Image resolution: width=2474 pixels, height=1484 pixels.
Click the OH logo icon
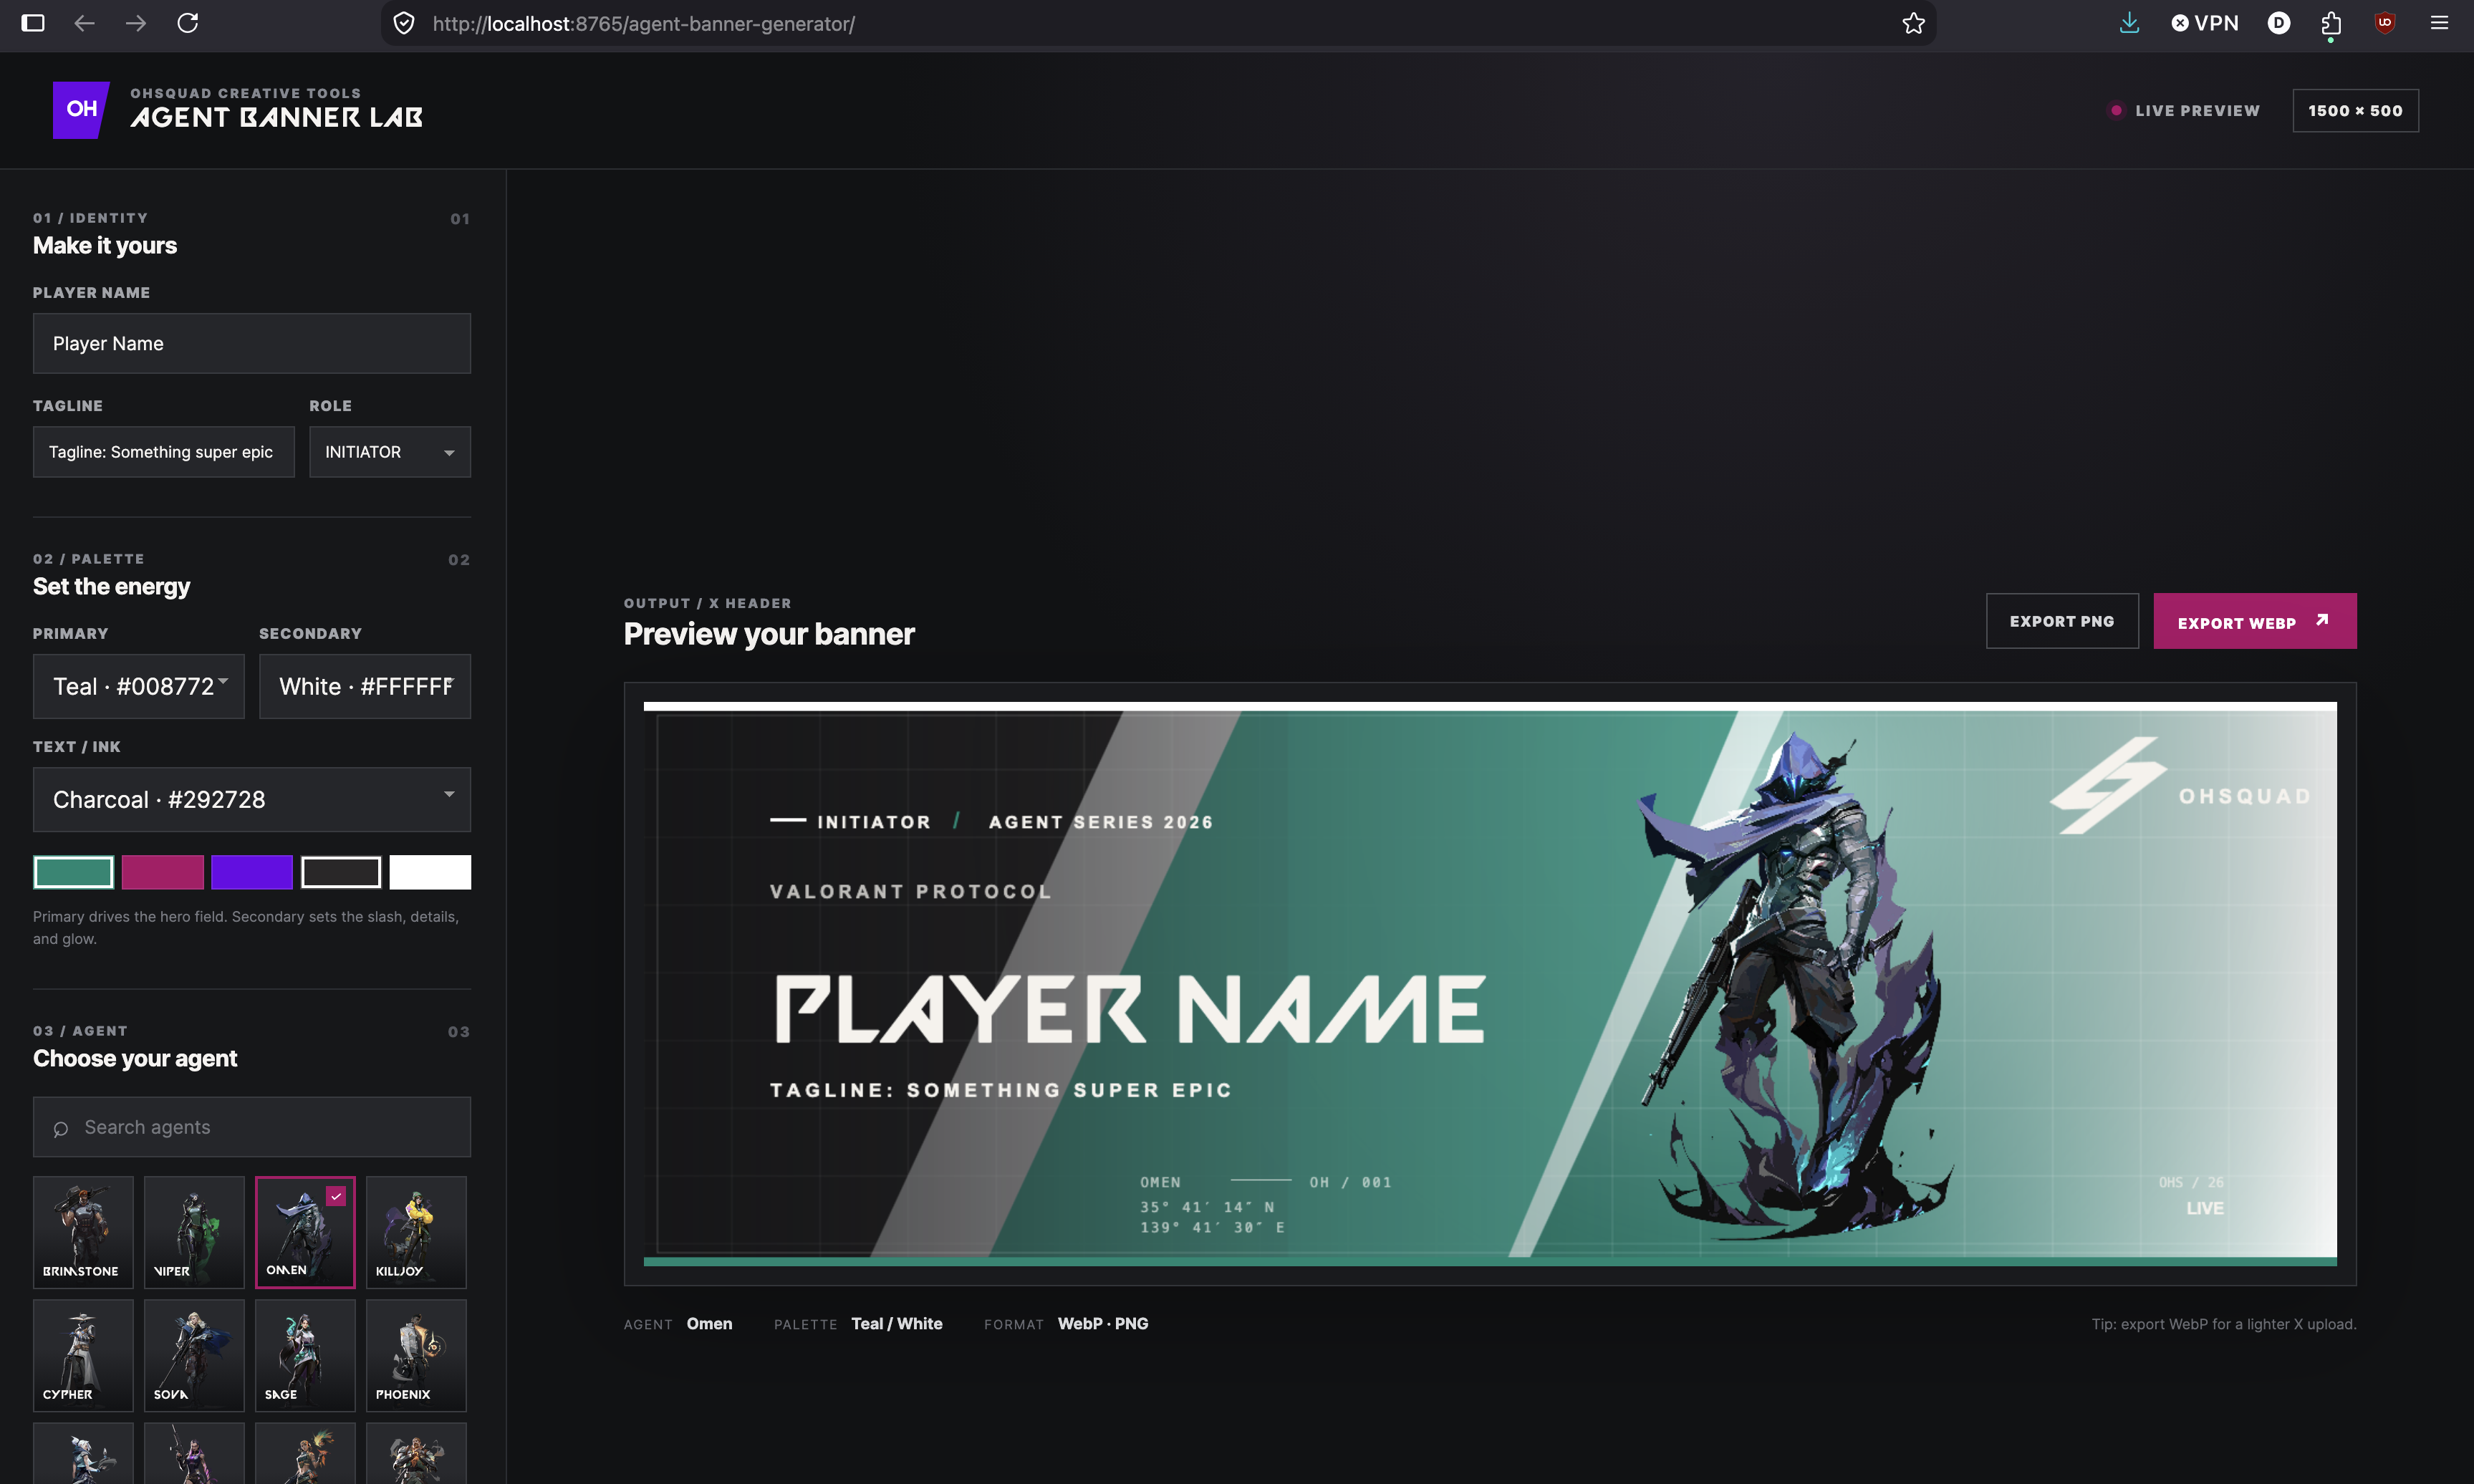81,110
